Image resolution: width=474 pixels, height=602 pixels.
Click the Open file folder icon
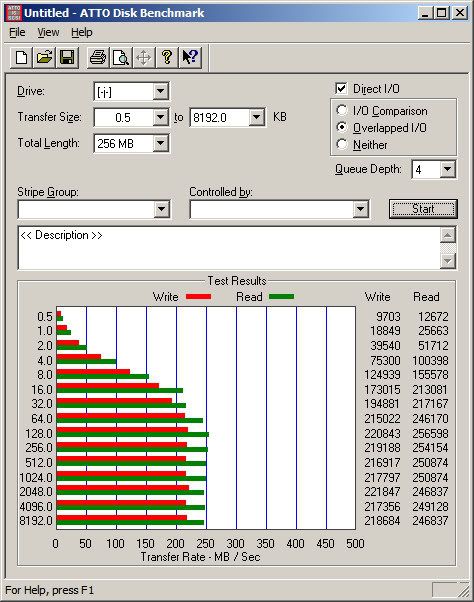click(x=44, y=58)
